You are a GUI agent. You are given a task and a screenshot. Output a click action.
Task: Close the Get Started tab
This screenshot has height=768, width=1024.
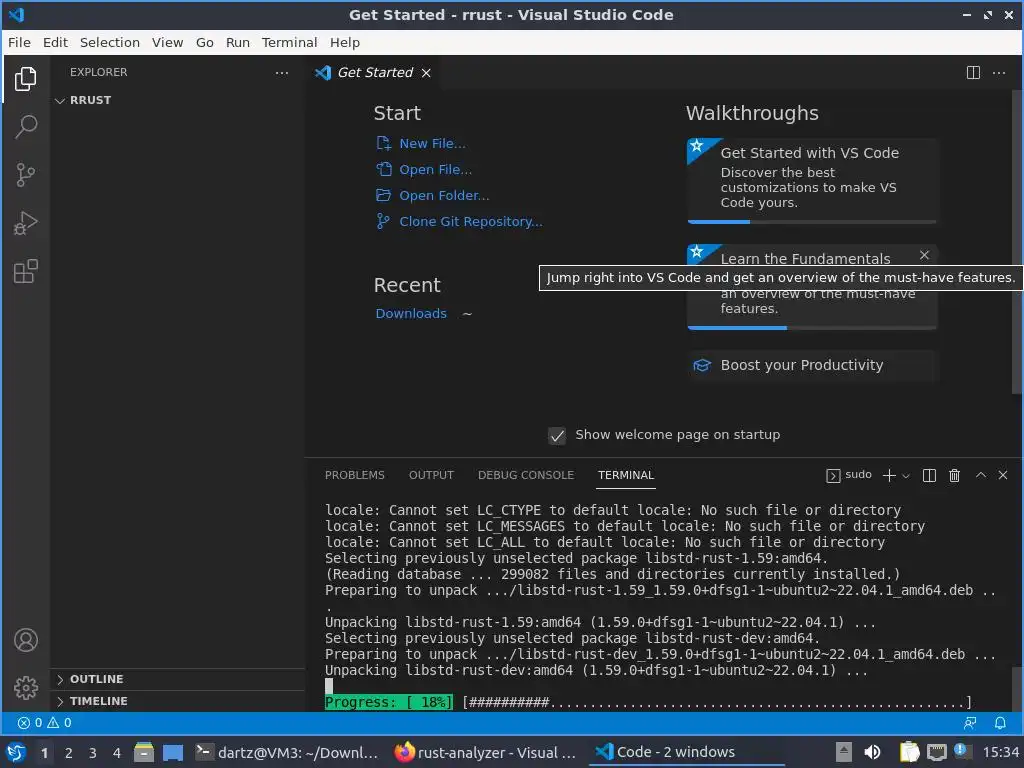tap(426, 72)
